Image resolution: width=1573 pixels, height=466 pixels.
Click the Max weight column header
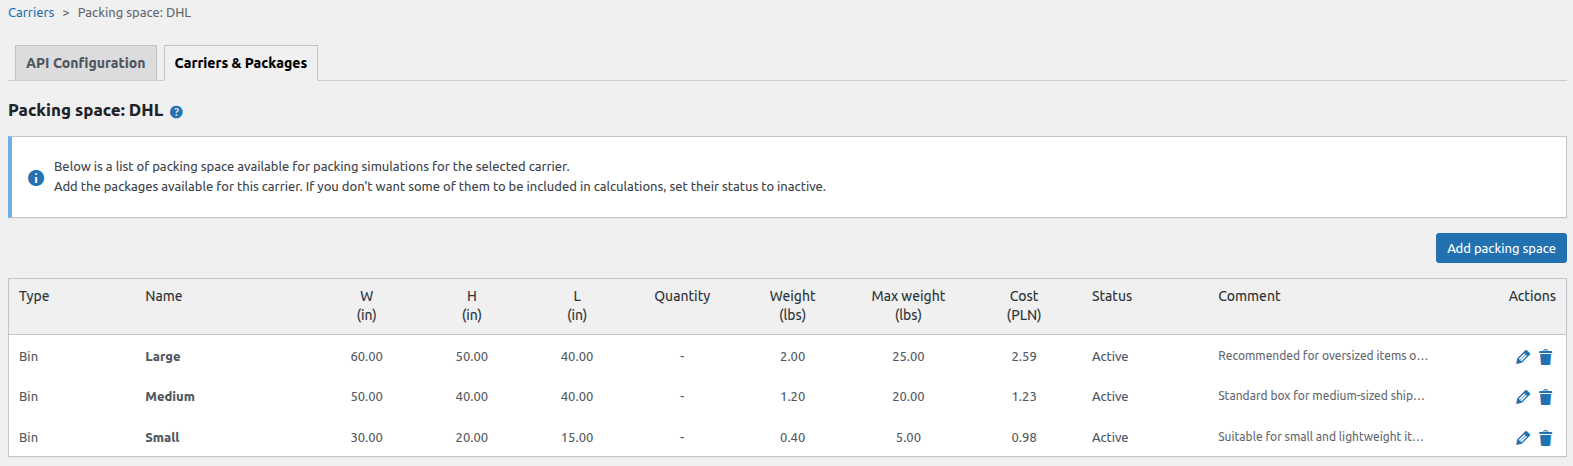tap(908, 305)
